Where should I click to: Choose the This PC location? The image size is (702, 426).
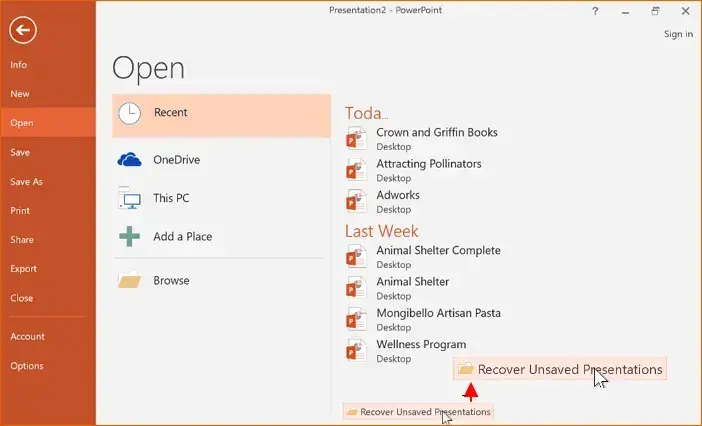[x=221, y=198]
